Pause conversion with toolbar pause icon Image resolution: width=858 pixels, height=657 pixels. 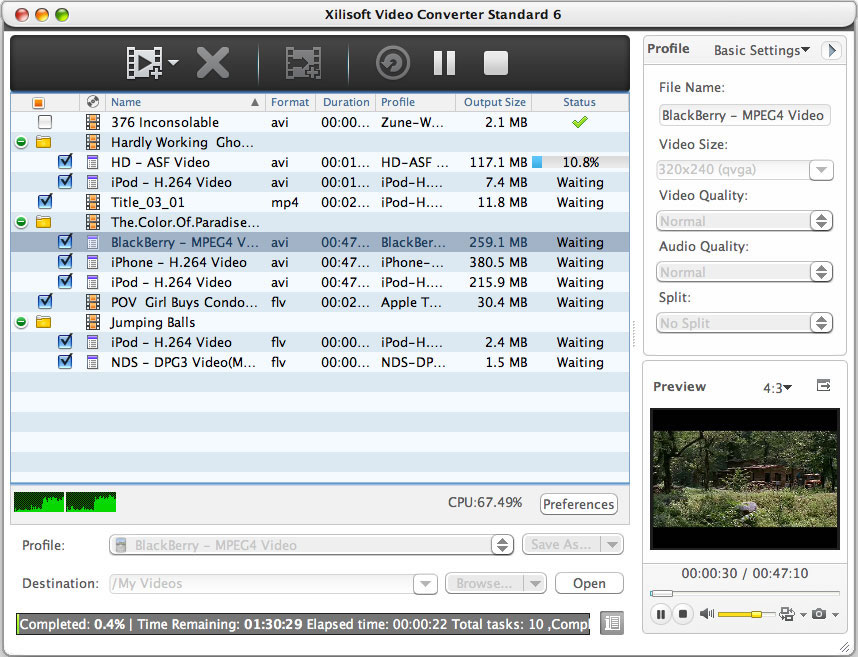point(444,63)
